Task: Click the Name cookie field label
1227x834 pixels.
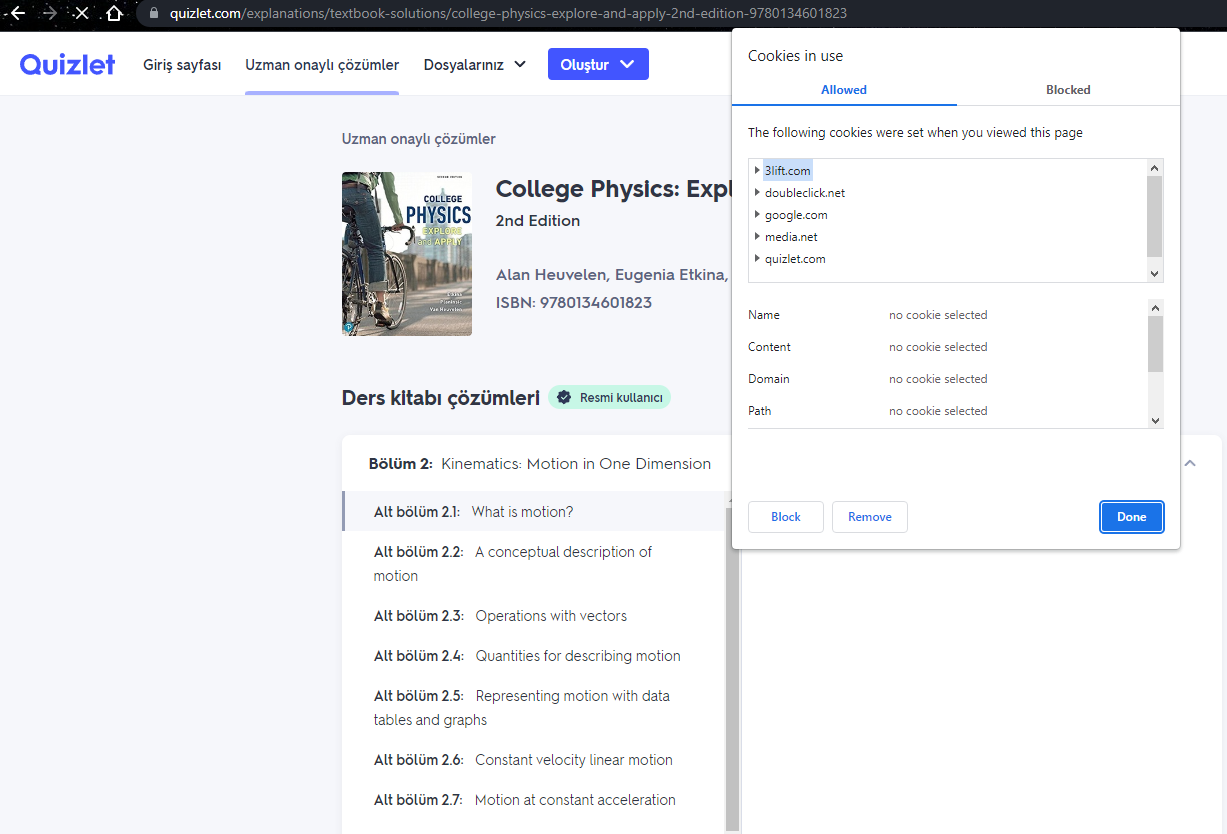Action: 764,315
